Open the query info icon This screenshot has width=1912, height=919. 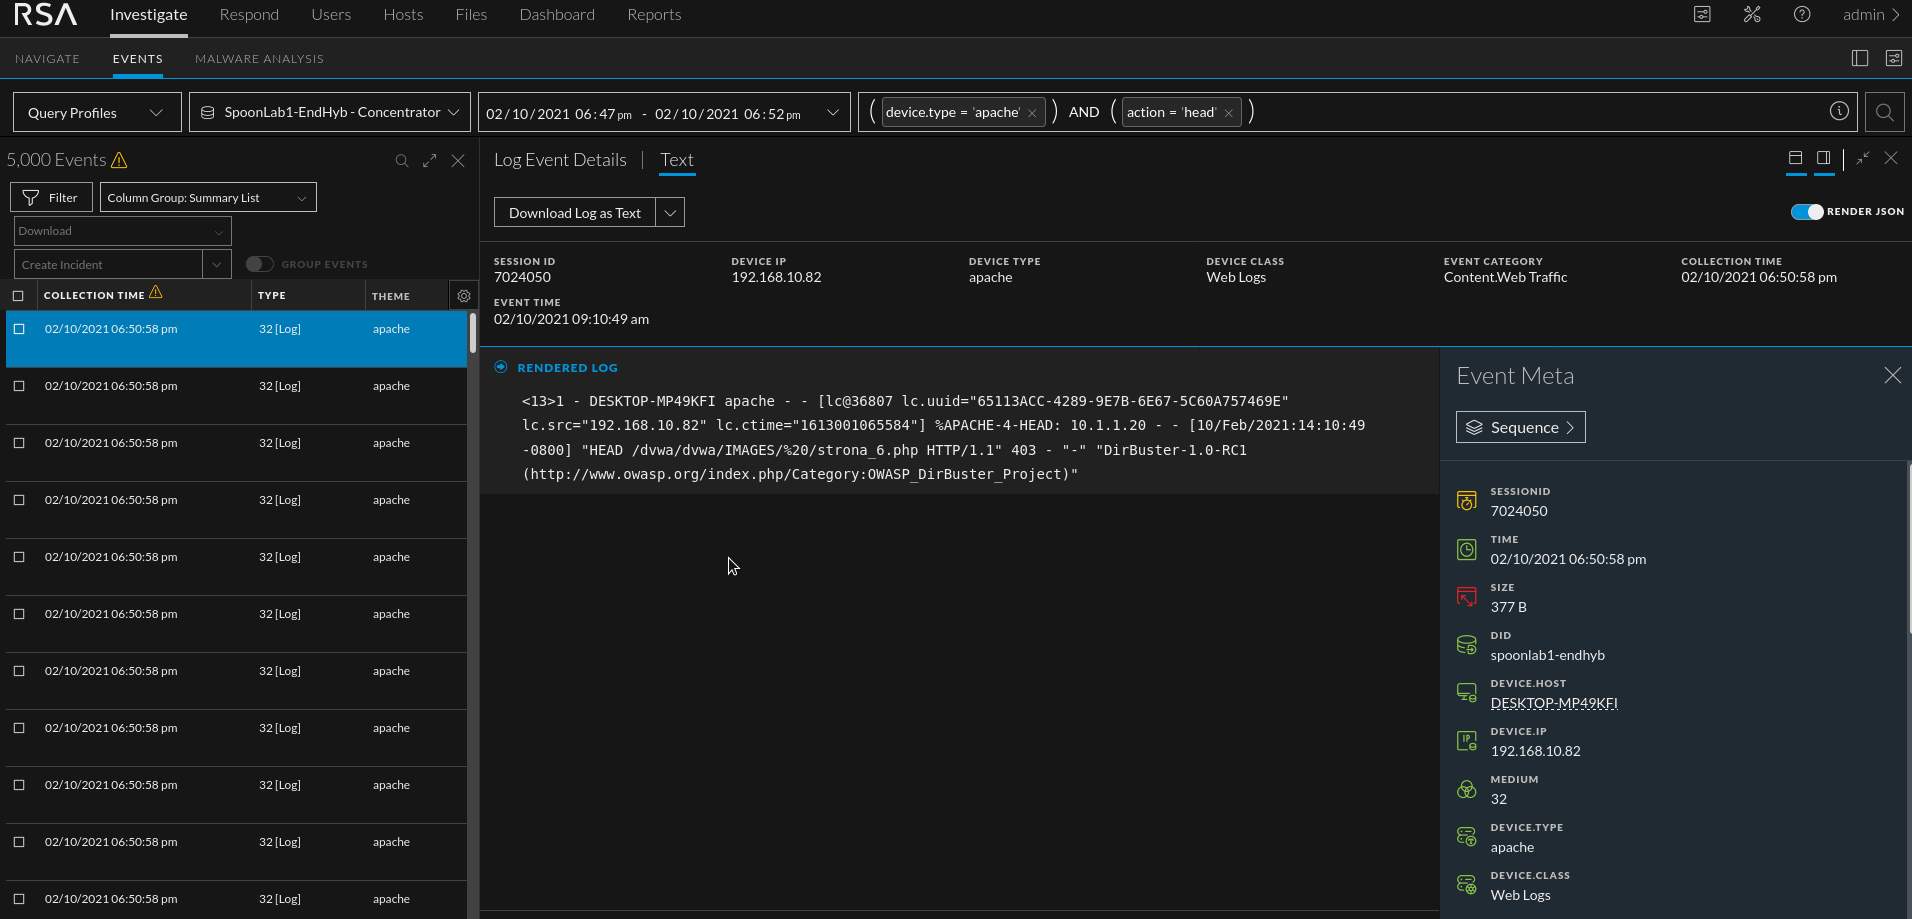click(1838, 111)
